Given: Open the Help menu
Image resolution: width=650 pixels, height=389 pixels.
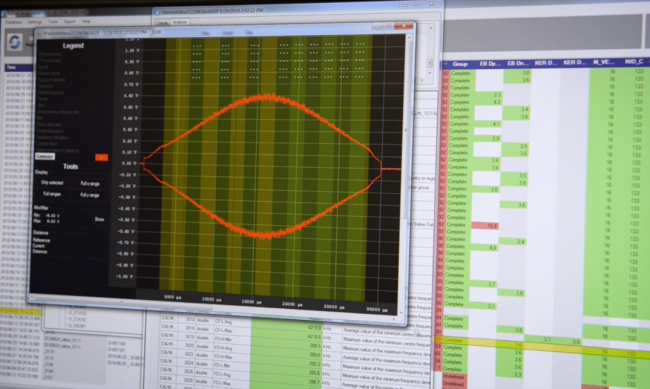Looking at the screenshot, I should click(85, 21).
